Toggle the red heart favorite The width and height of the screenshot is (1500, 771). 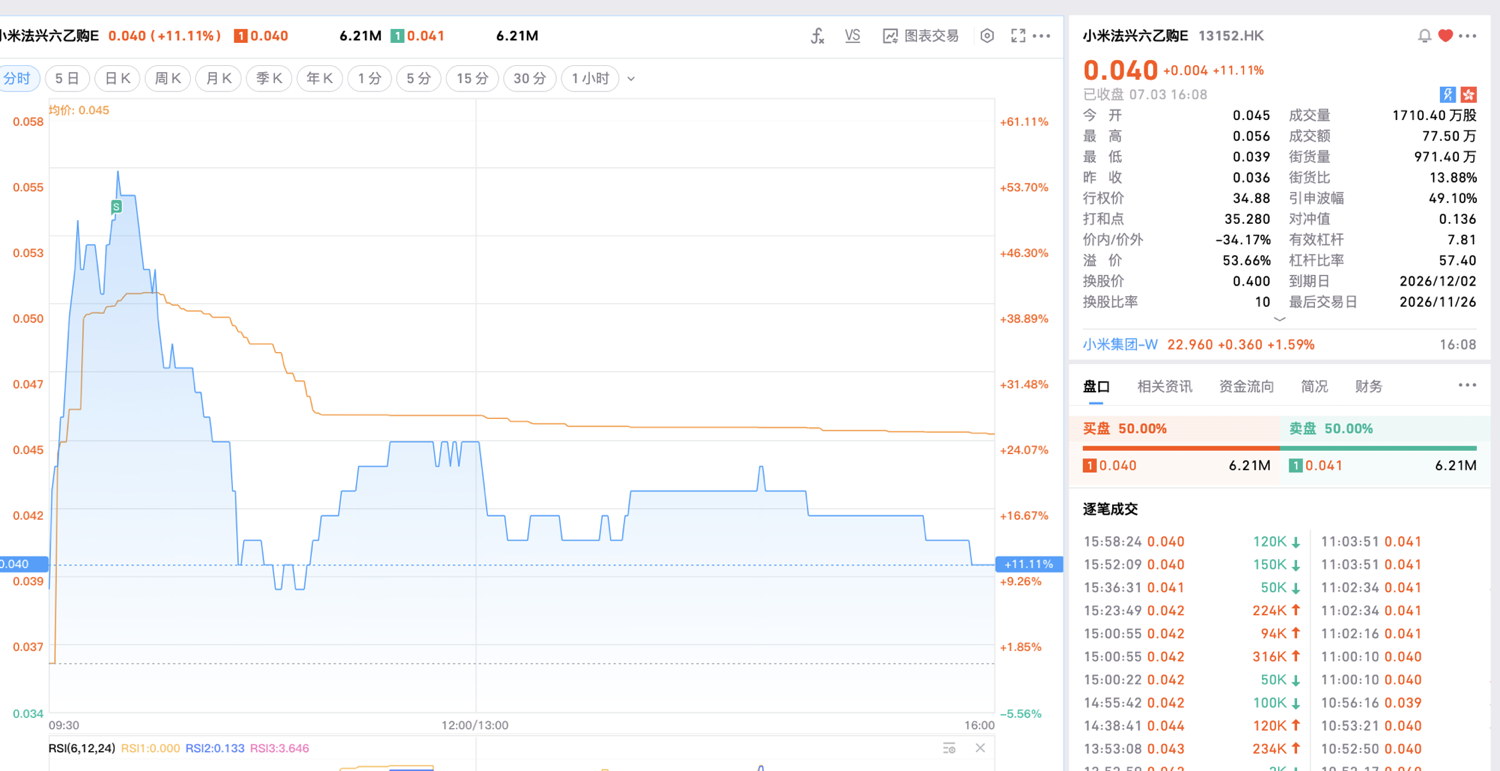(x=1445, y=36)
